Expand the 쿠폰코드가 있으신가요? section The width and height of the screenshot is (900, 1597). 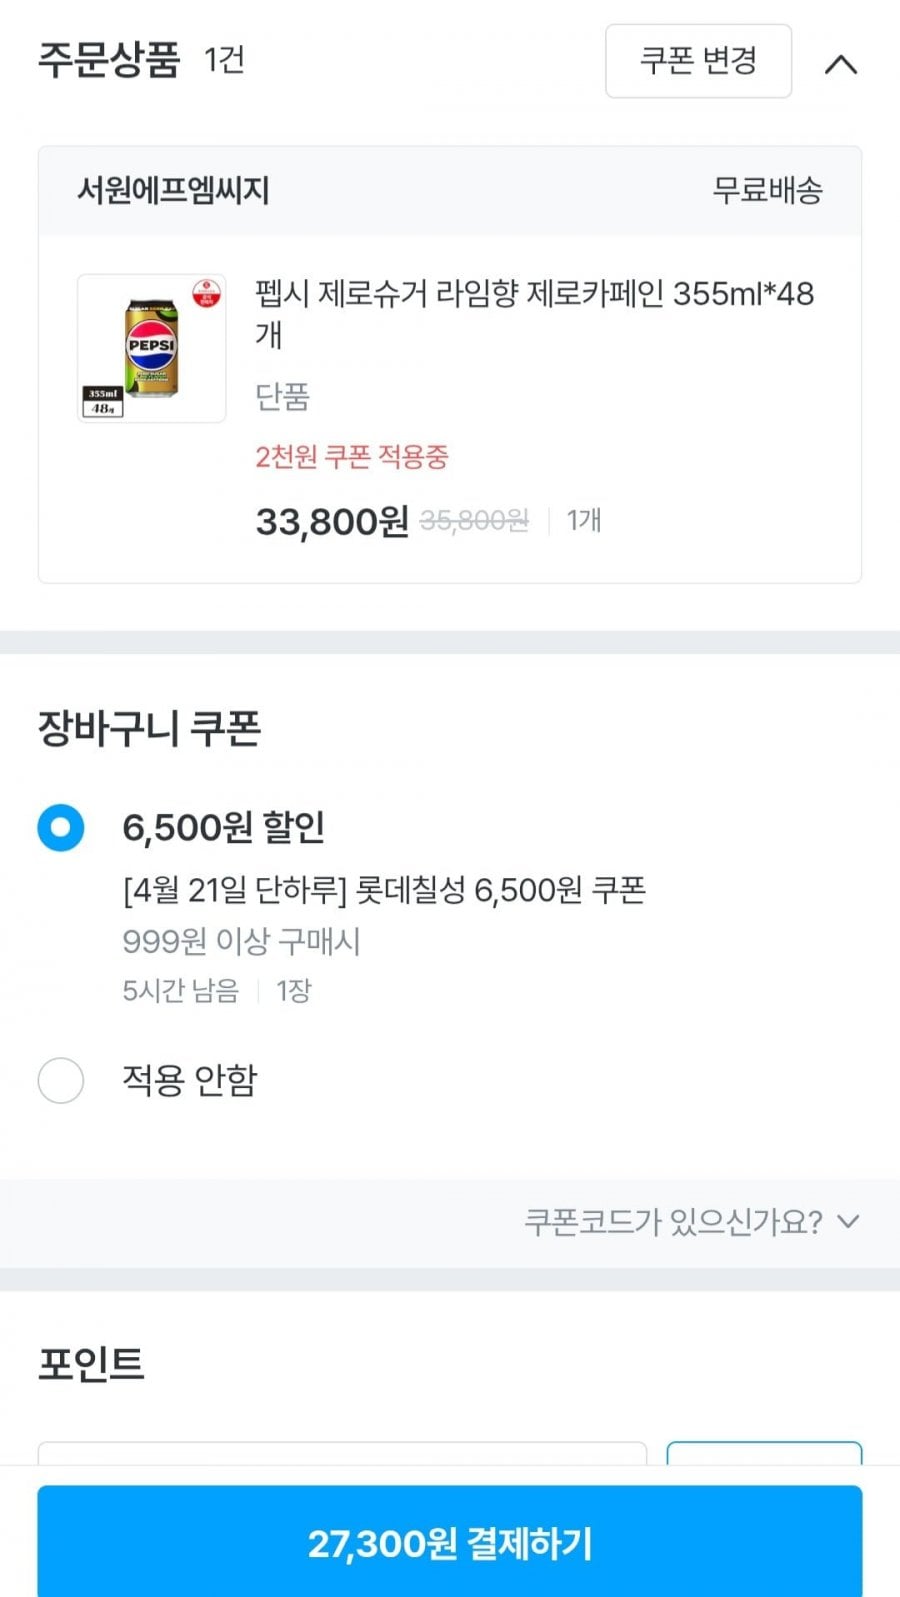[673, 1222]
